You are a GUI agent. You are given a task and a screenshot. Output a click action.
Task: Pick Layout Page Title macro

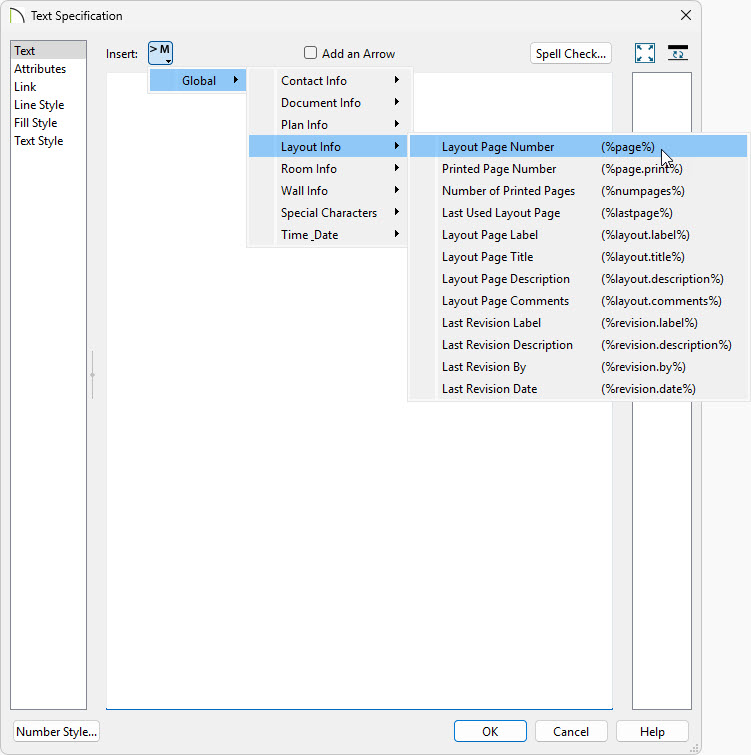click(x=487, y=257)
